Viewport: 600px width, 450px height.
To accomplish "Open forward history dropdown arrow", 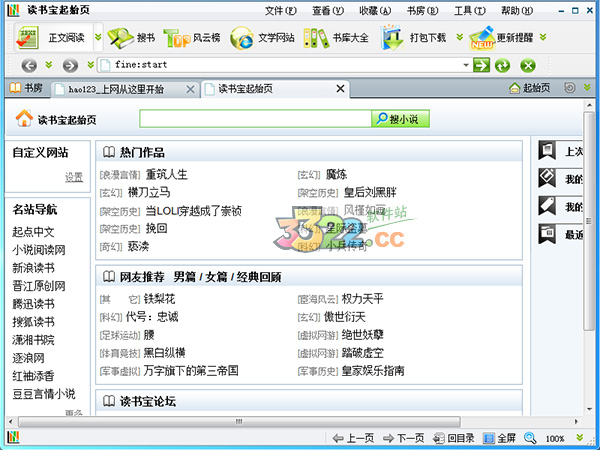I will coord(91,64).
